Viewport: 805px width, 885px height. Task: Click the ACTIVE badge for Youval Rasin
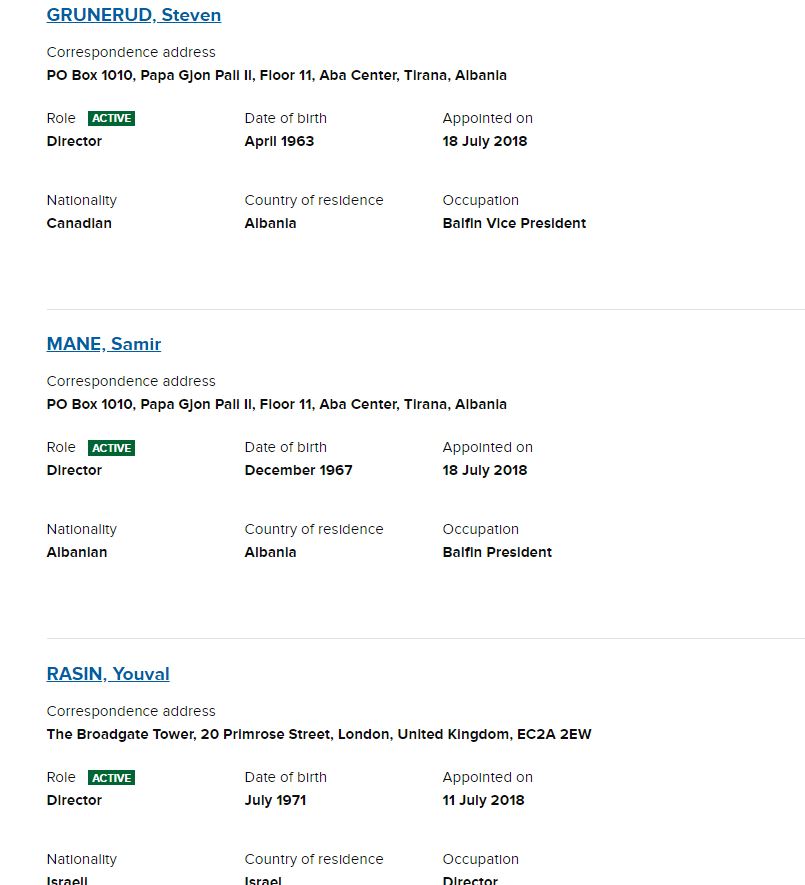pyautogui.click(x=111, y=778)
